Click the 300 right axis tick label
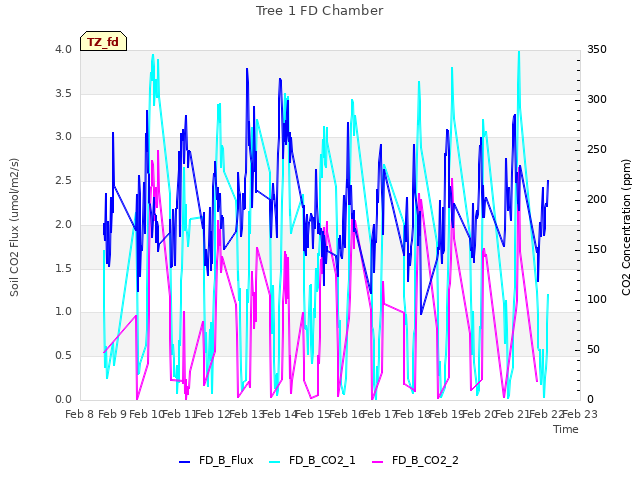The image size is (640, 480). click(597, 99)
